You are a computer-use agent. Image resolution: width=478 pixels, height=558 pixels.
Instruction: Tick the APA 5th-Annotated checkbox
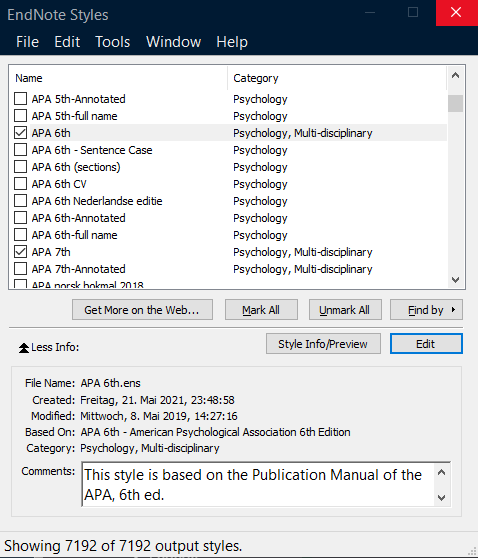click(x=20, y=99)
